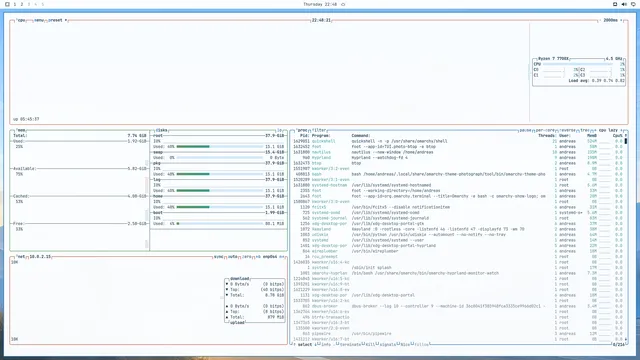Select the btrfs-transaction process row
The width and height of the screenshot is (640, 360).
pyautogui.click(x=458, y=317)
